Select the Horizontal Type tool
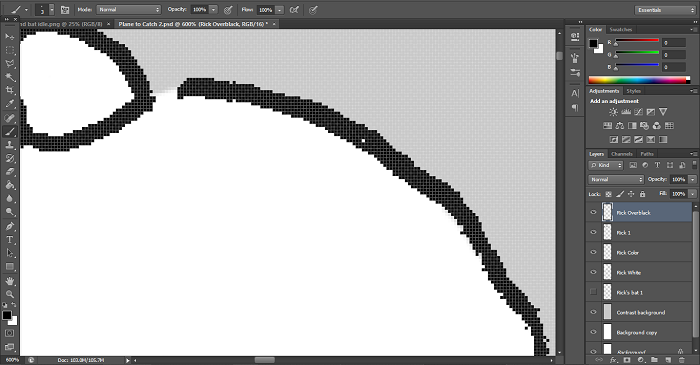 pyautogui.click(x=9, y=240)
